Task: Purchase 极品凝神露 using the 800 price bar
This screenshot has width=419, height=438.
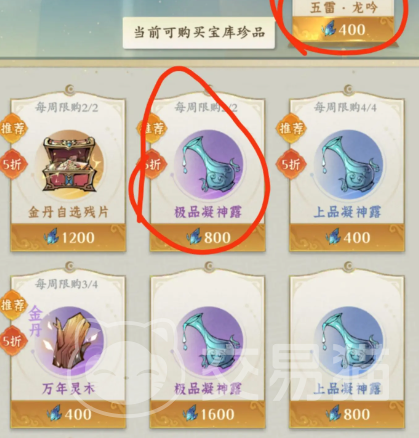Action: pos(208,237)
